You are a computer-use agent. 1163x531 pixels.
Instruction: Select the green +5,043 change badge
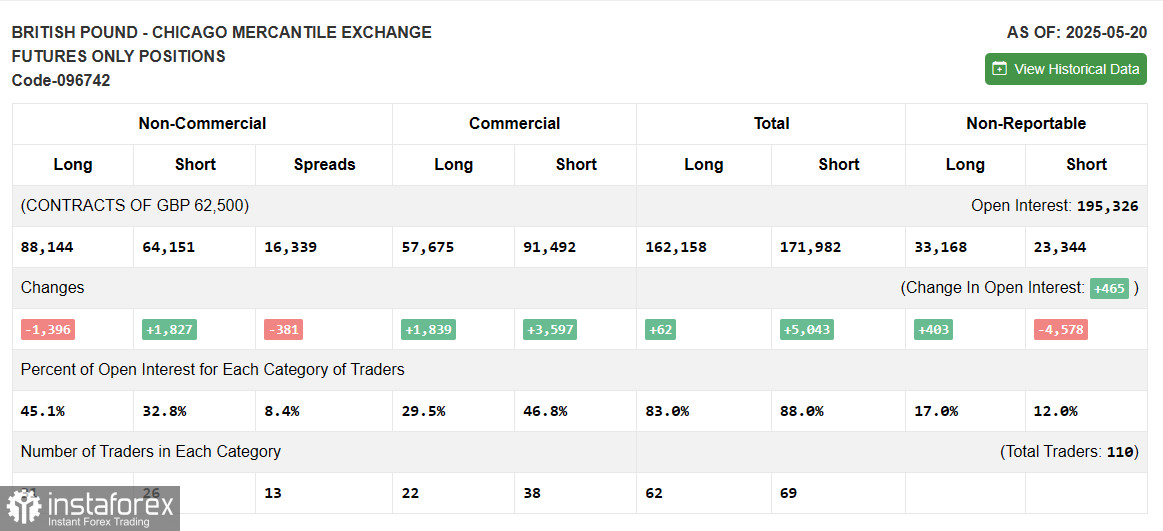click(806, 329)
